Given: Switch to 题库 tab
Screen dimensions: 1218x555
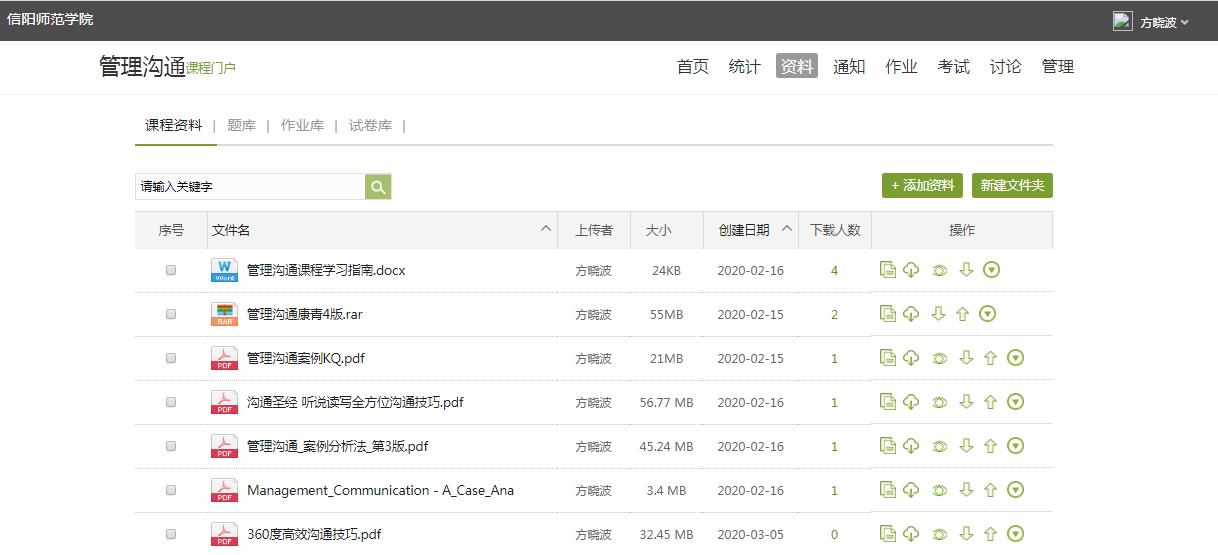Looking at the screenshot, I should point(241,126).
